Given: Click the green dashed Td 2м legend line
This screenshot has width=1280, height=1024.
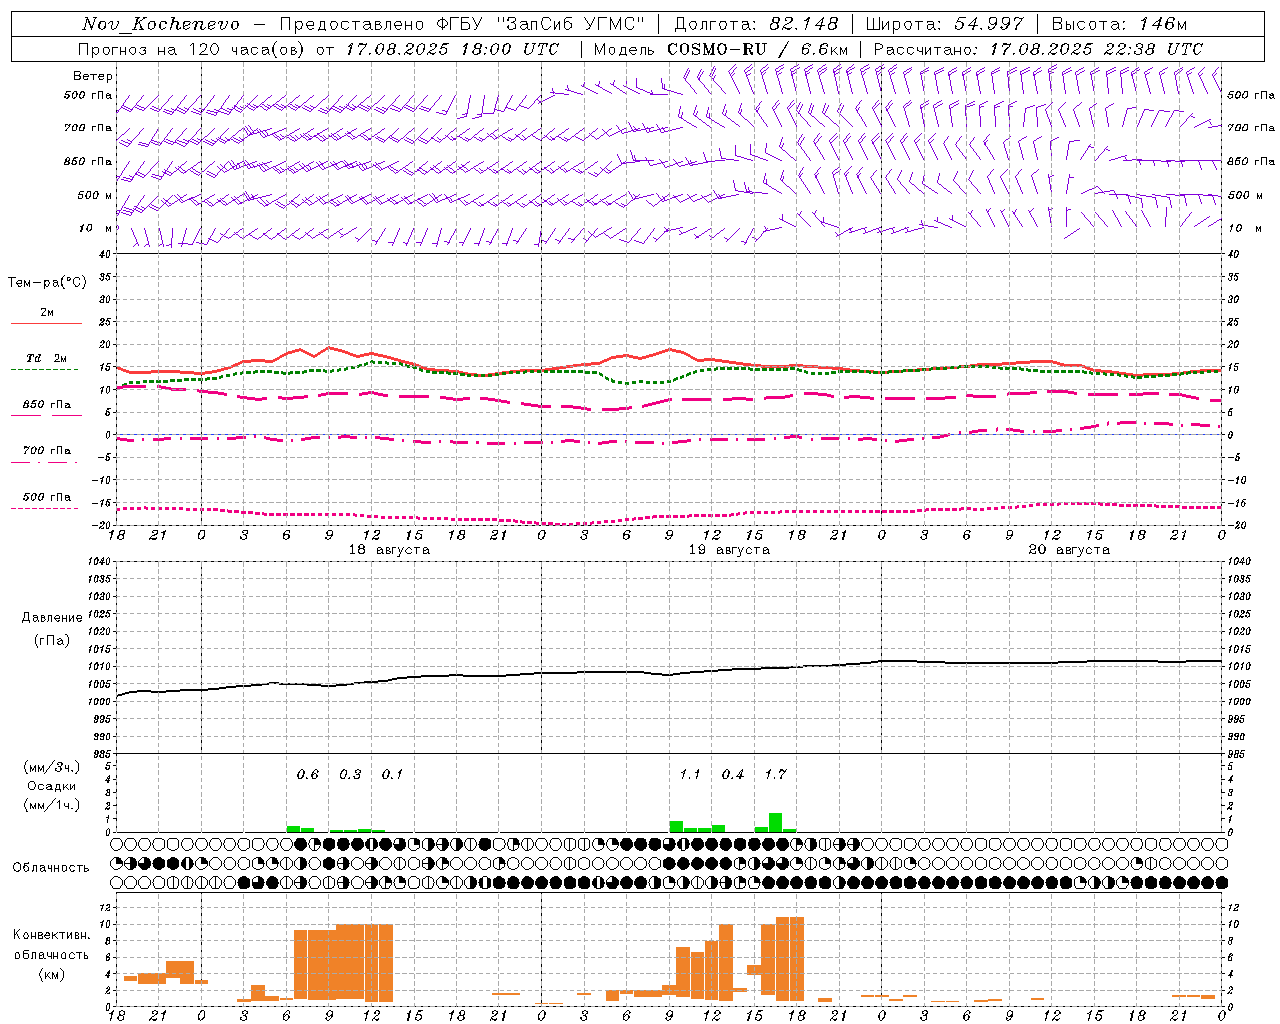Looking at the screenshot, I should pos(44,369).
